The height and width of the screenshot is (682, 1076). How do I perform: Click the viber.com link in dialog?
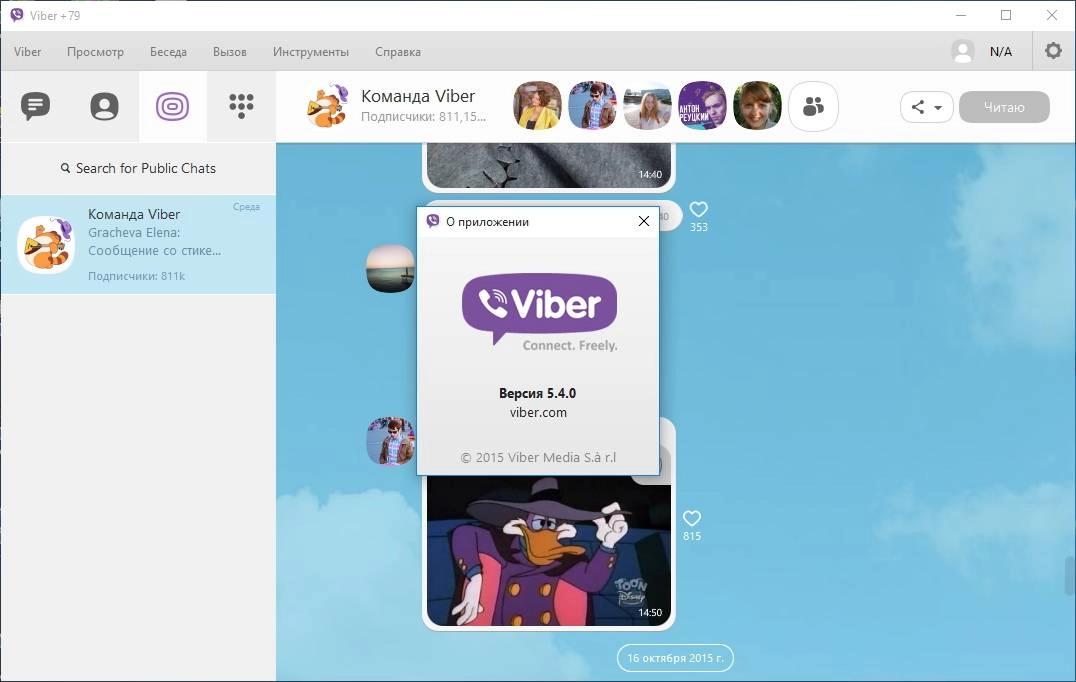click(x=538, y=412)
